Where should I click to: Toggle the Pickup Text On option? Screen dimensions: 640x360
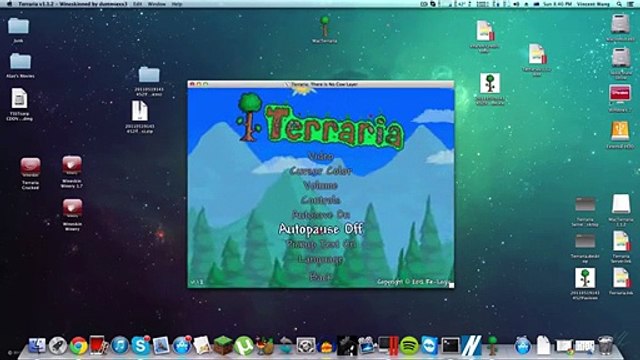coord(321,244)
